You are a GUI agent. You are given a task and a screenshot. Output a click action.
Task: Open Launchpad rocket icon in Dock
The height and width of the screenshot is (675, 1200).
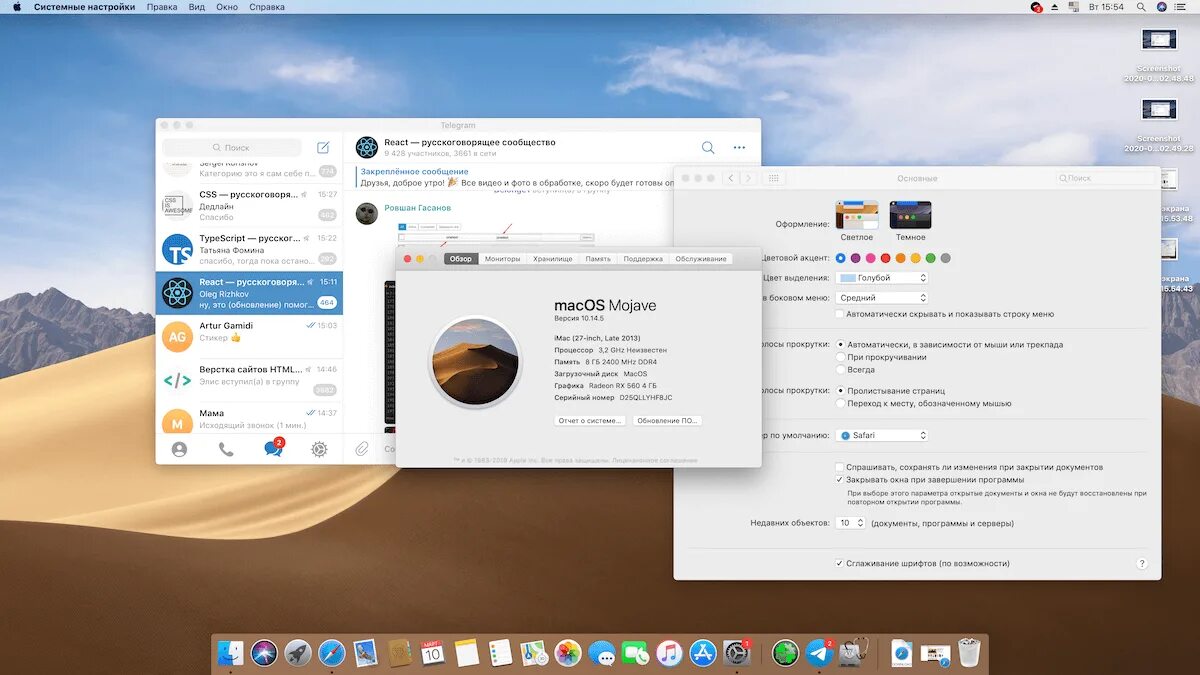[298, 653]
